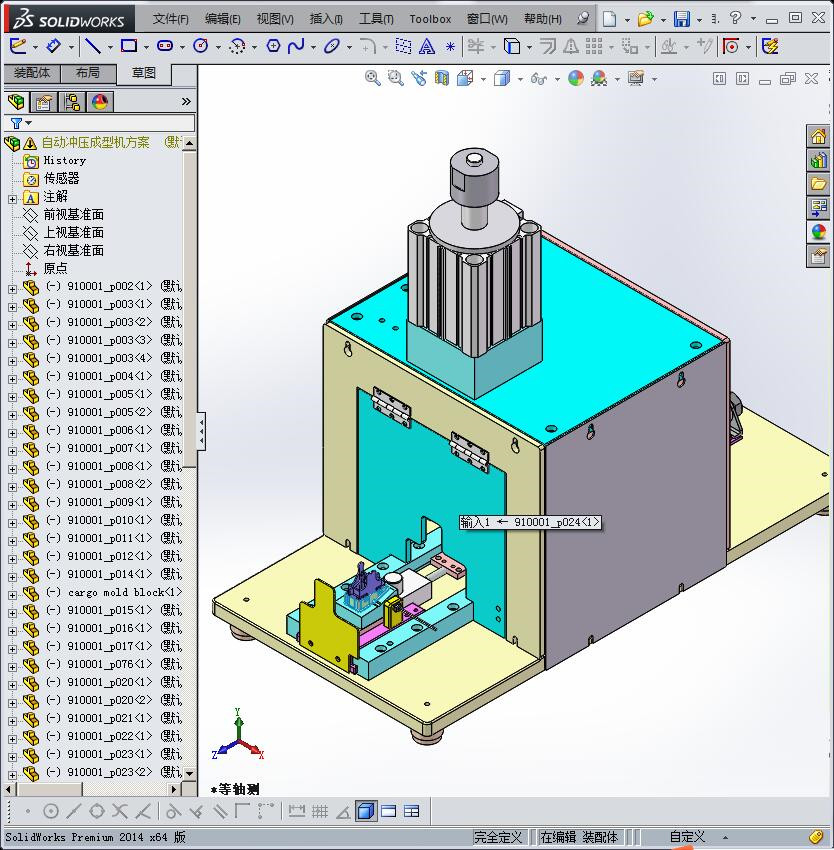Click the New document icon
834x850 pixels.
(610, 19)
